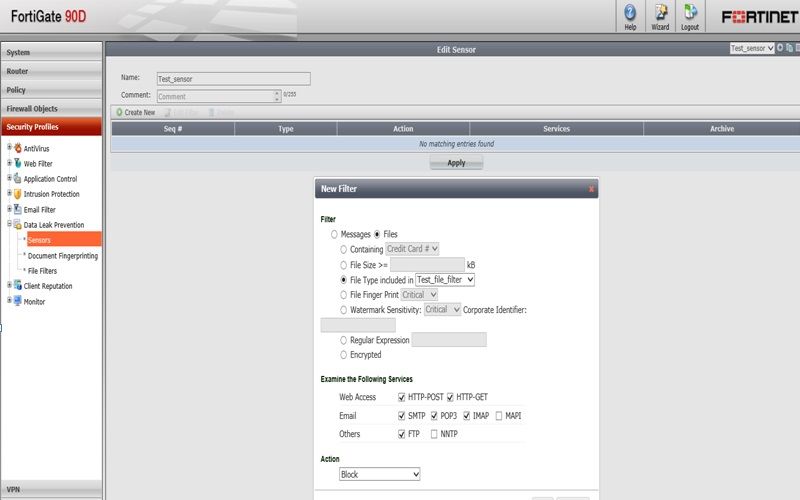Screen dimensions: 800x500
Task: Click the Monitor icon in sidebar
Action: click(18, 301)
